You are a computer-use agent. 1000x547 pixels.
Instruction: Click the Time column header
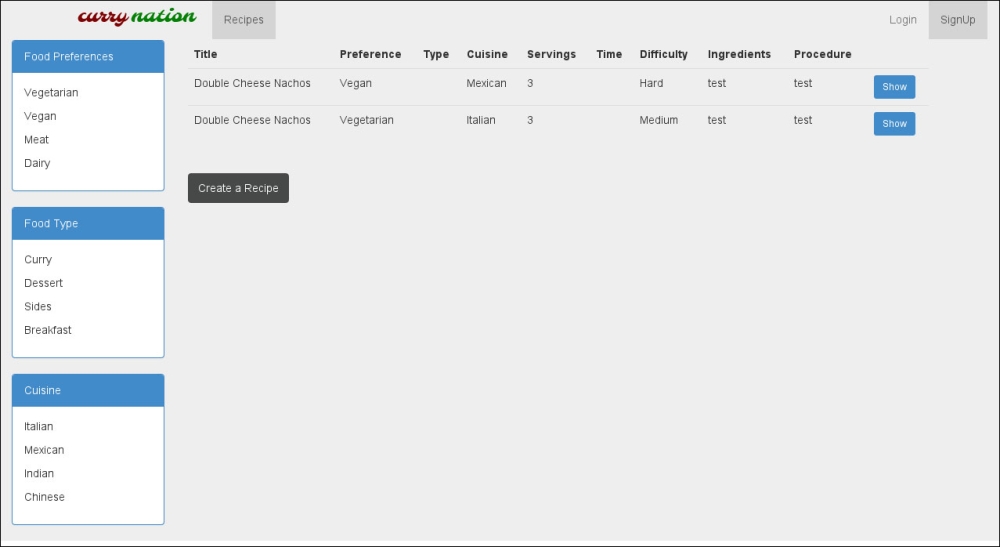[609, 54]
